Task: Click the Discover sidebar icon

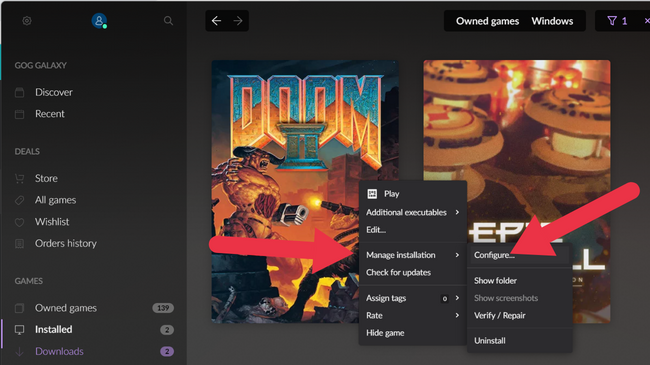Action: [19, 92]
